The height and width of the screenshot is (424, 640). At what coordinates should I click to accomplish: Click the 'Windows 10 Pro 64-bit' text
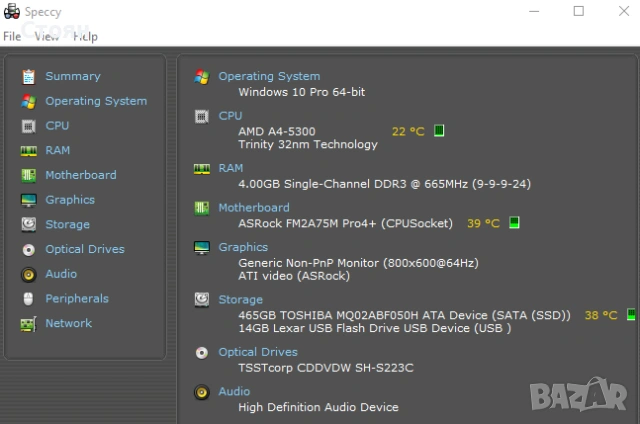pos(302,92)
